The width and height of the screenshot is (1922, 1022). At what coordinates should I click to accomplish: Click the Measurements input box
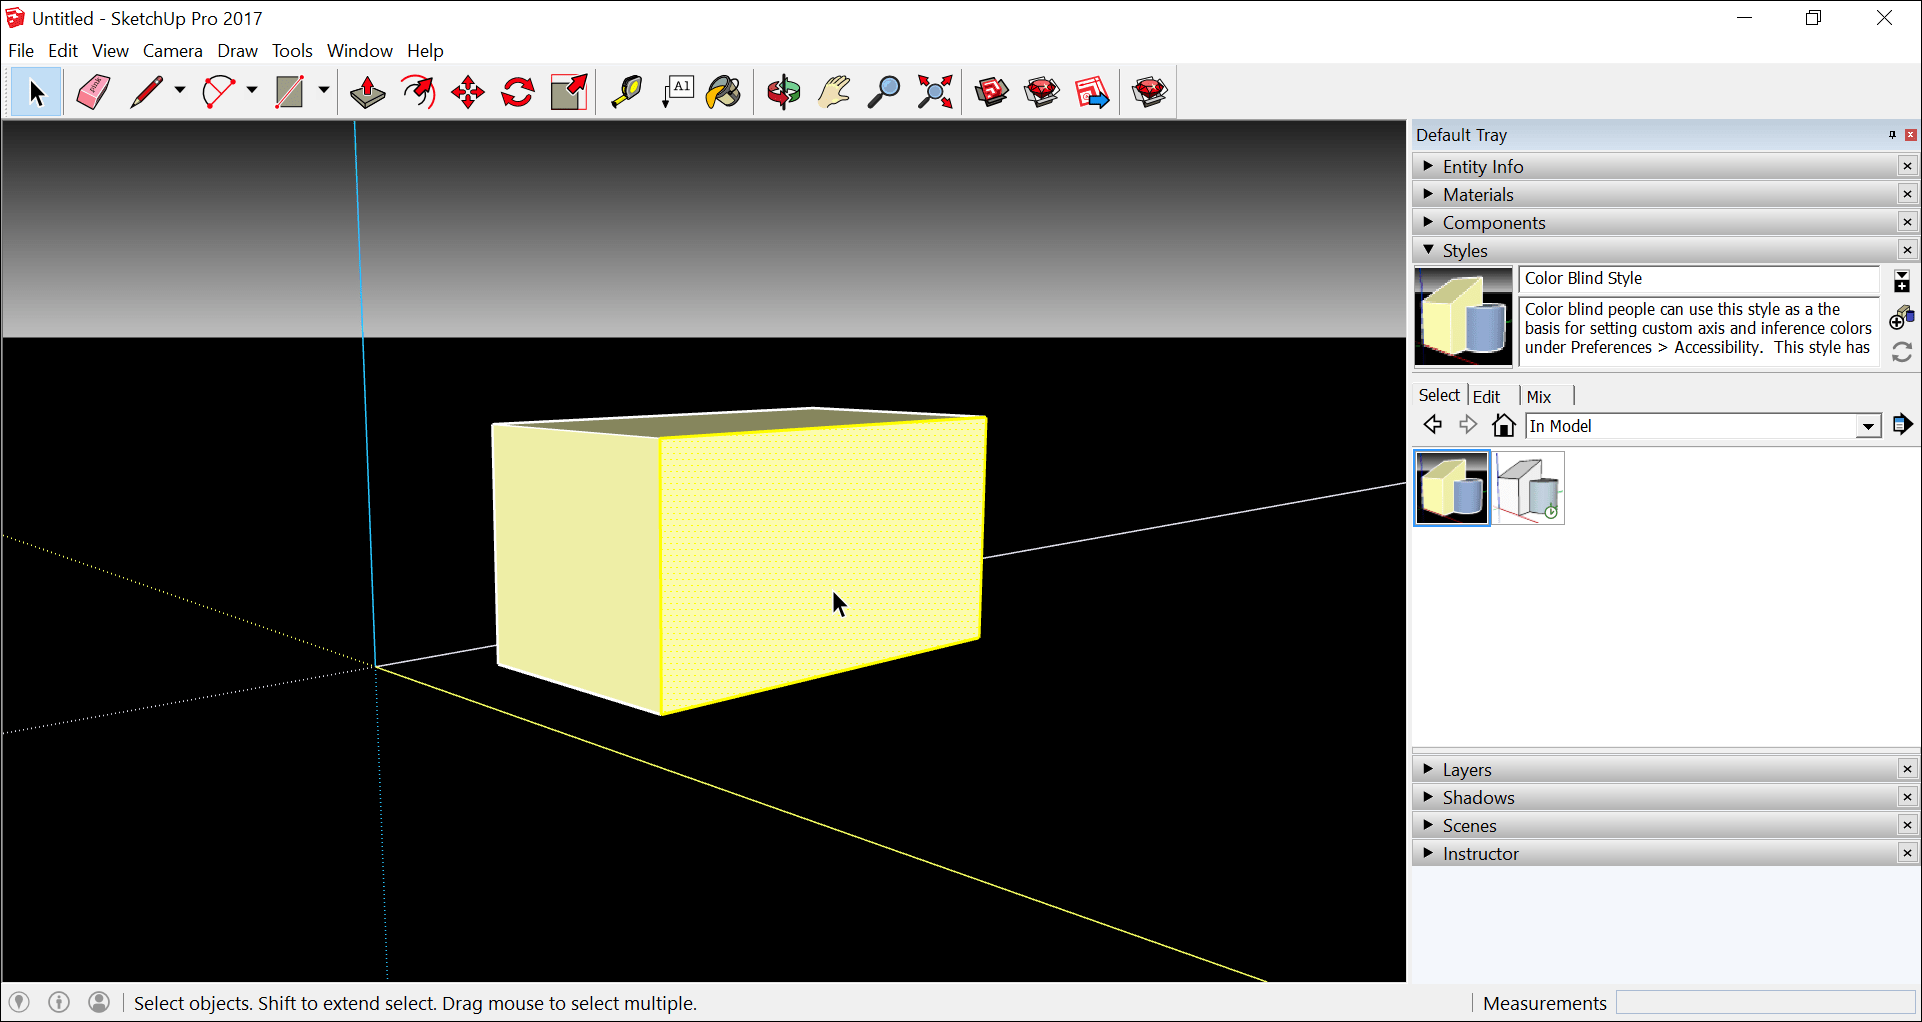1765,1003
